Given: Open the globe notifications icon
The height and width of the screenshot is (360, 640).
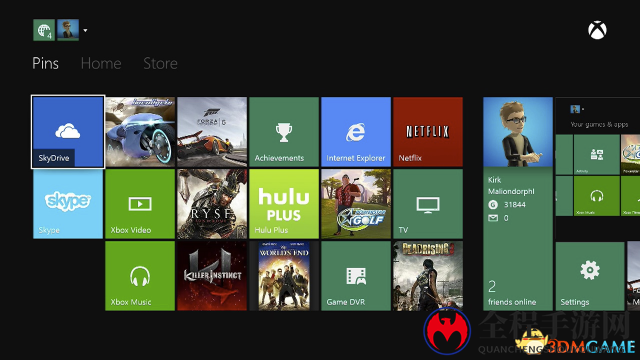Looking at the screenshot, I should click(44, 30).
